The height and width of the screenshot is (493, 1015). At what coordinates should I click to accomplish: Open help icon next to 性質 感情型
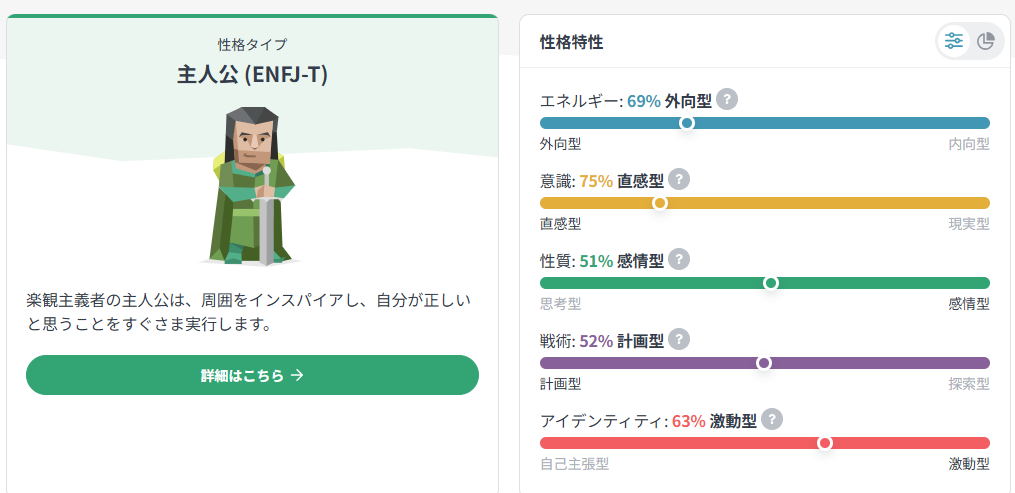(x=678, y=259)
